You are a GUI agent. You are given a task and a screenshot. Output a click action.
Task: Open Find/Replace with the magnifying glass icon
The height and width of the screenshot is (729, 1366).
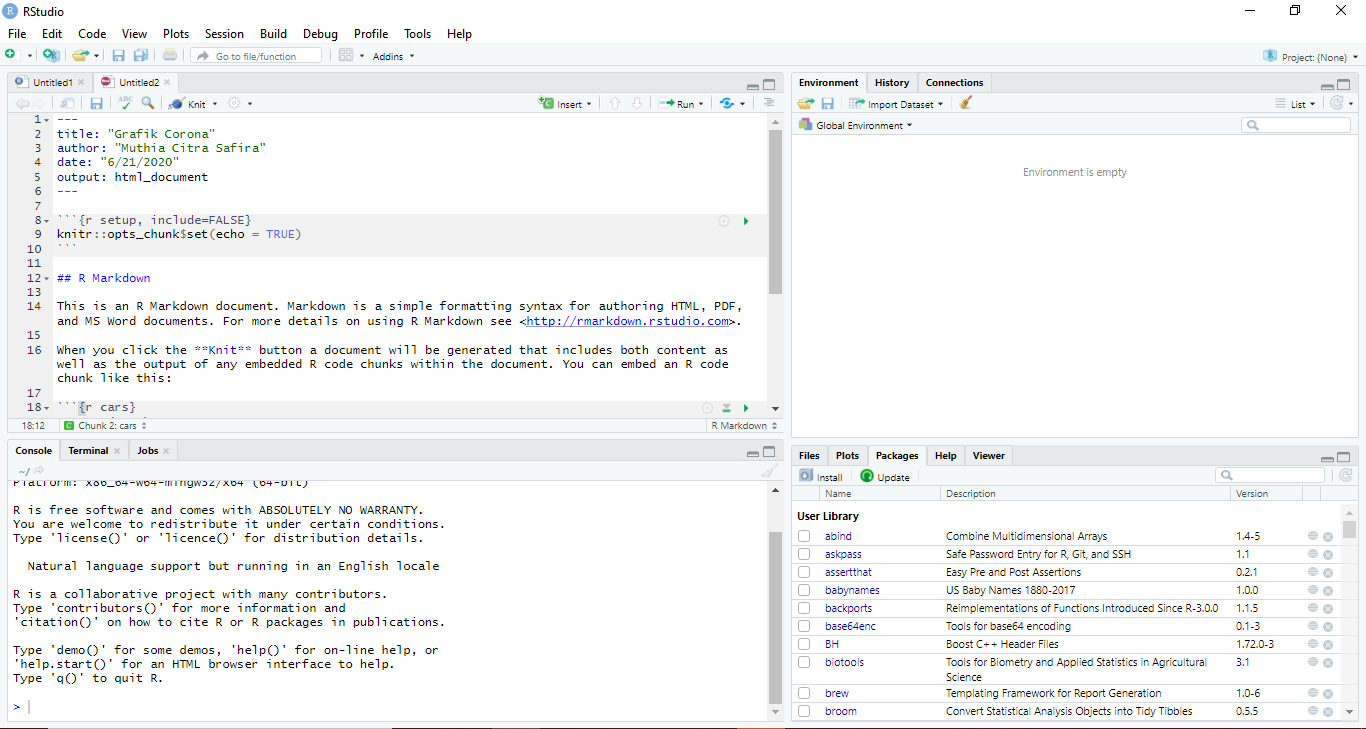point(147,103)
